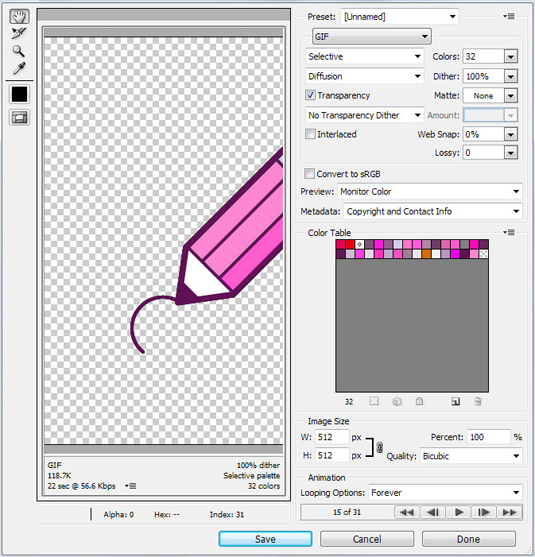Select the Slice Select tool

coord(18,33)
